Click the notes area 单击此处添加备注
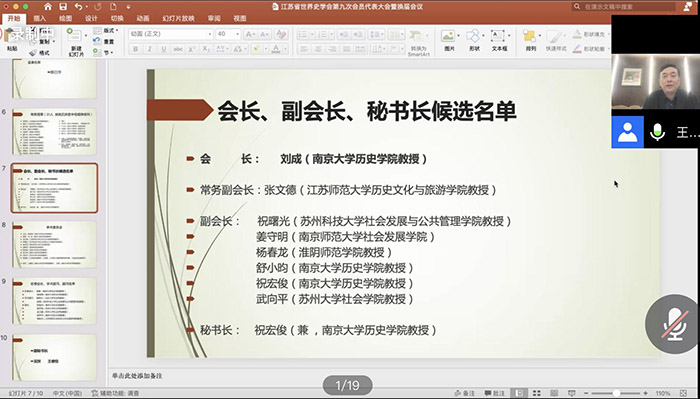This screenshot has width=700, height=399. (137, 376)
